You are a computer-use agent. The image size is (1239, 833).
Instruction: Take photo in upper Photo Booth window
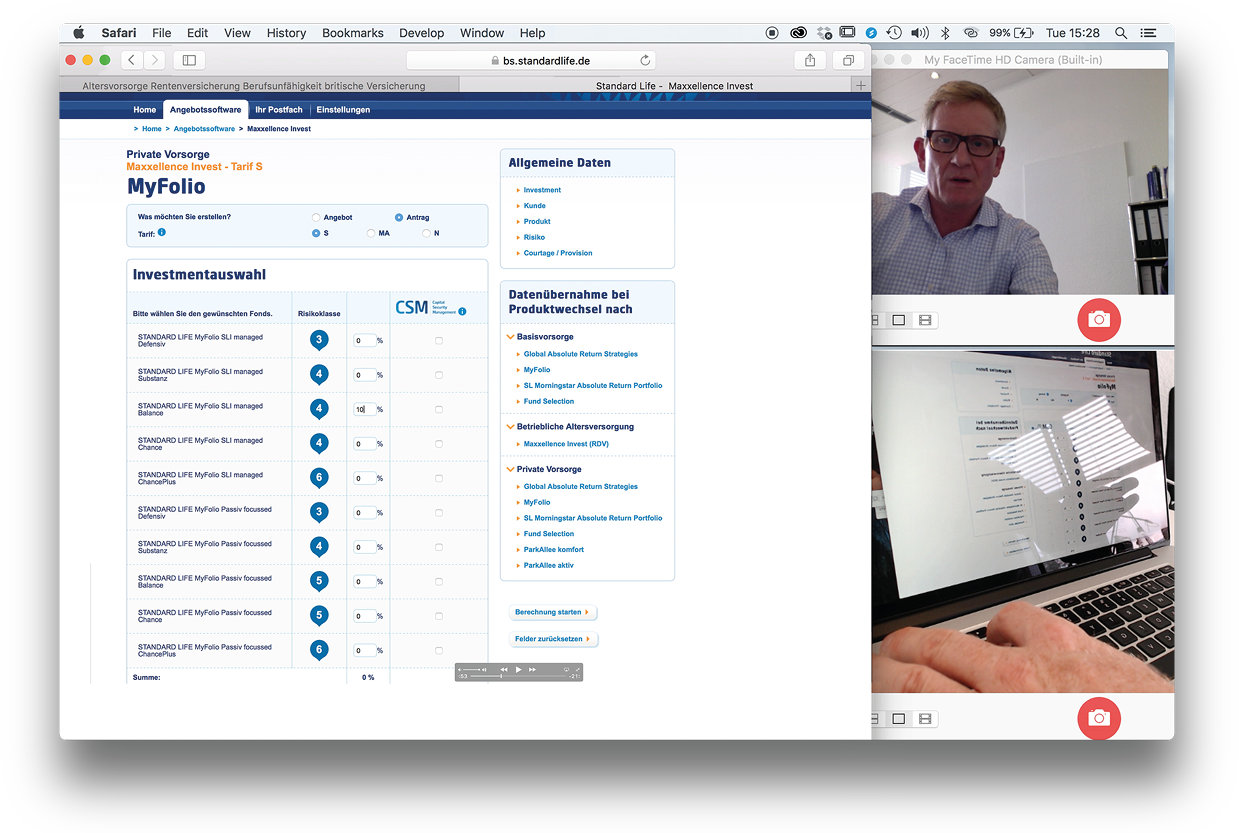tap(1099, 319)
